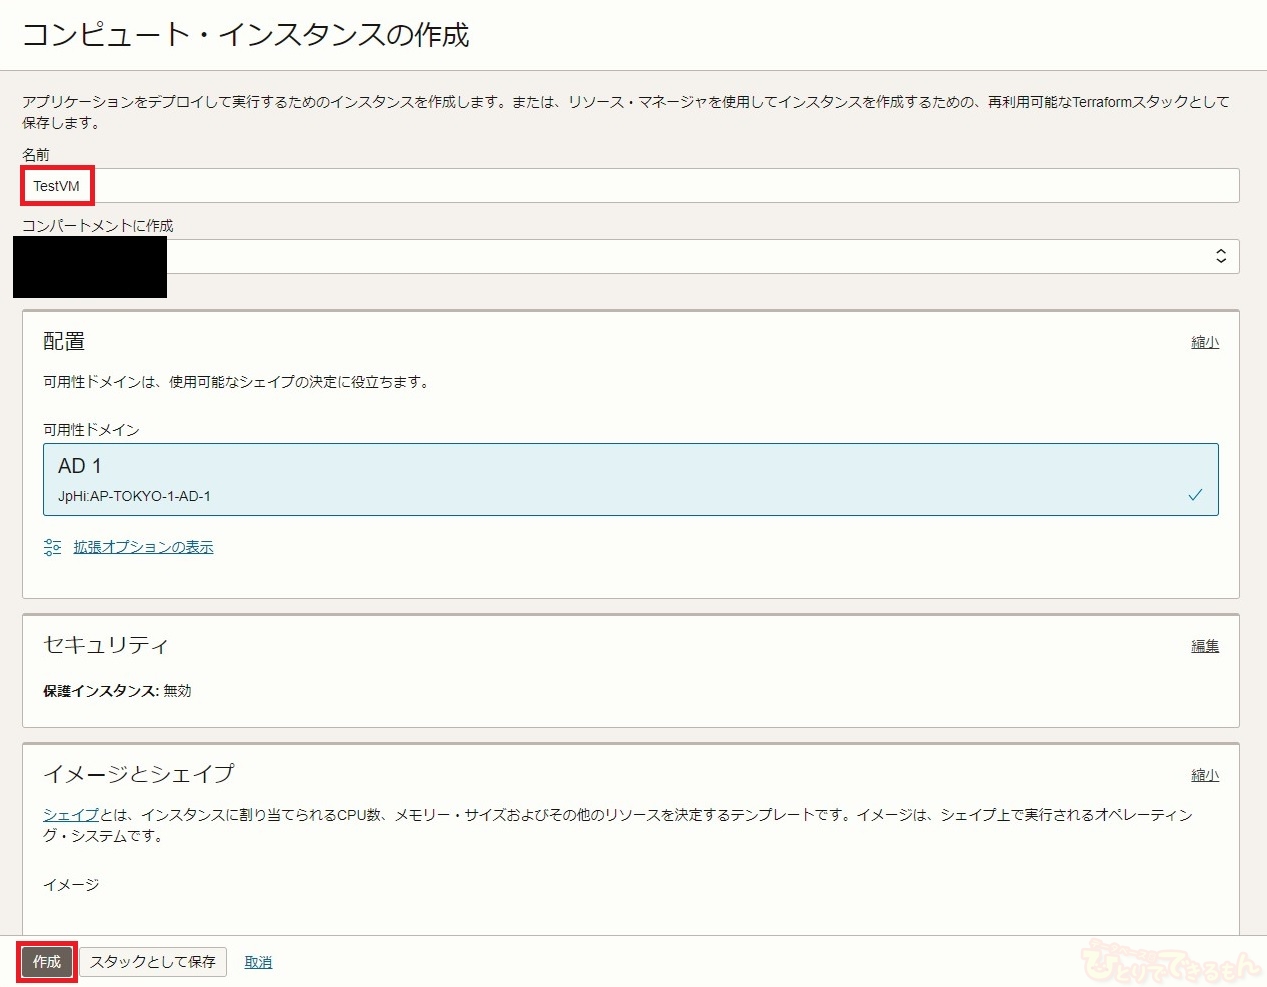Show advanced options via 拡張オプションの表示 link
Image resolution: width=1267 pixels, height=987 pixels.
[x=143, y=547]
